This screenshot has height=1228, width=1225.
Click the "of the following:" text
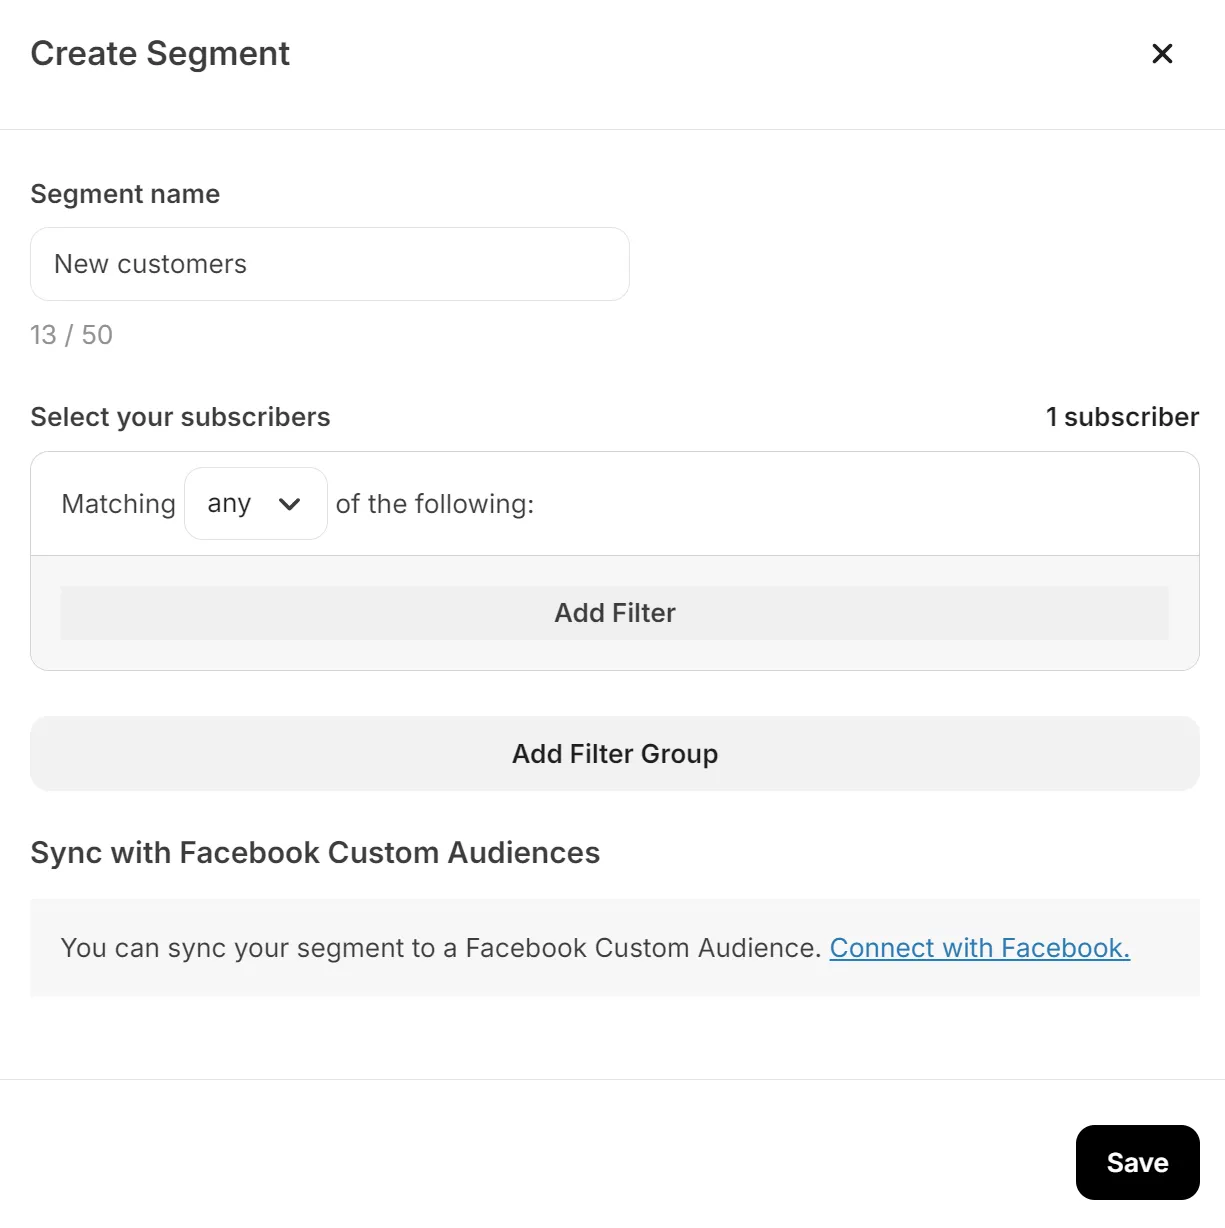pos(435,504)
